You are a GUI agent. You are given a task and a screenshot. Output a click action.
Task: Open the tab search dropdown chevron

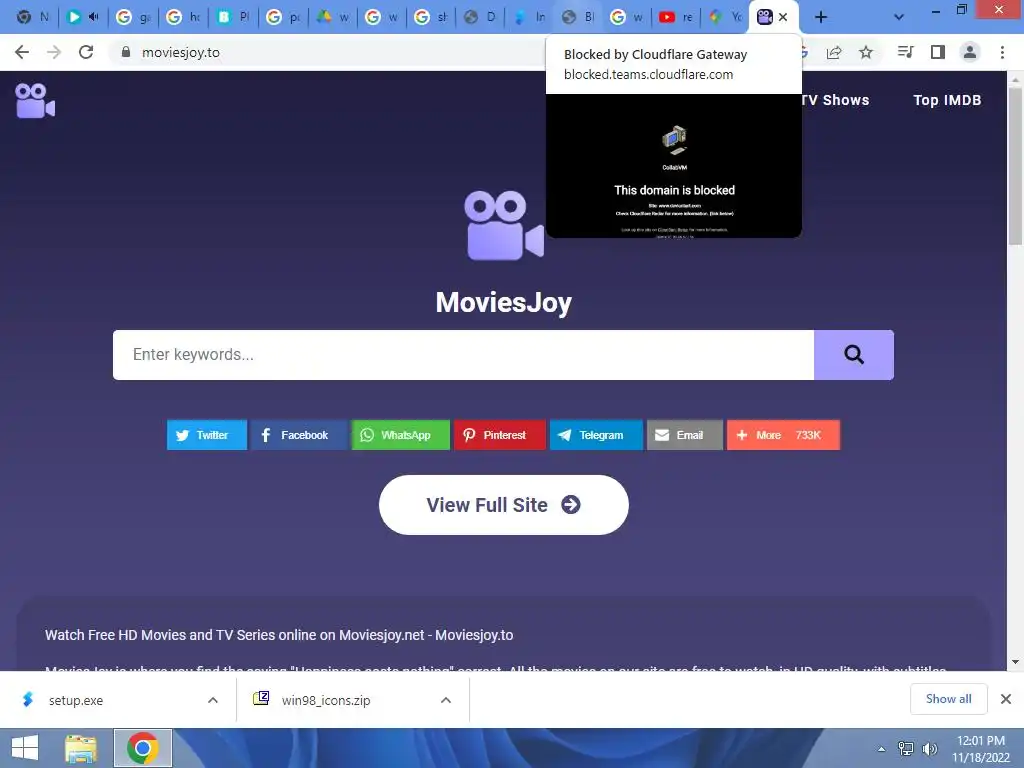point(899,17)
